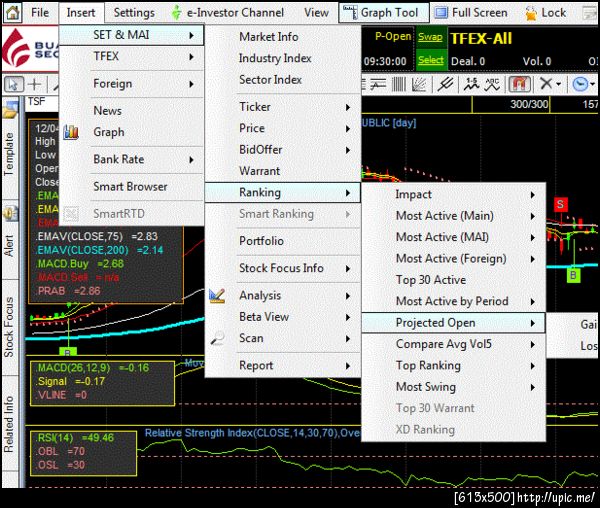Switch to Full Screen mode
This screenshot has height=508, width=600.
[x=471, y=13]
